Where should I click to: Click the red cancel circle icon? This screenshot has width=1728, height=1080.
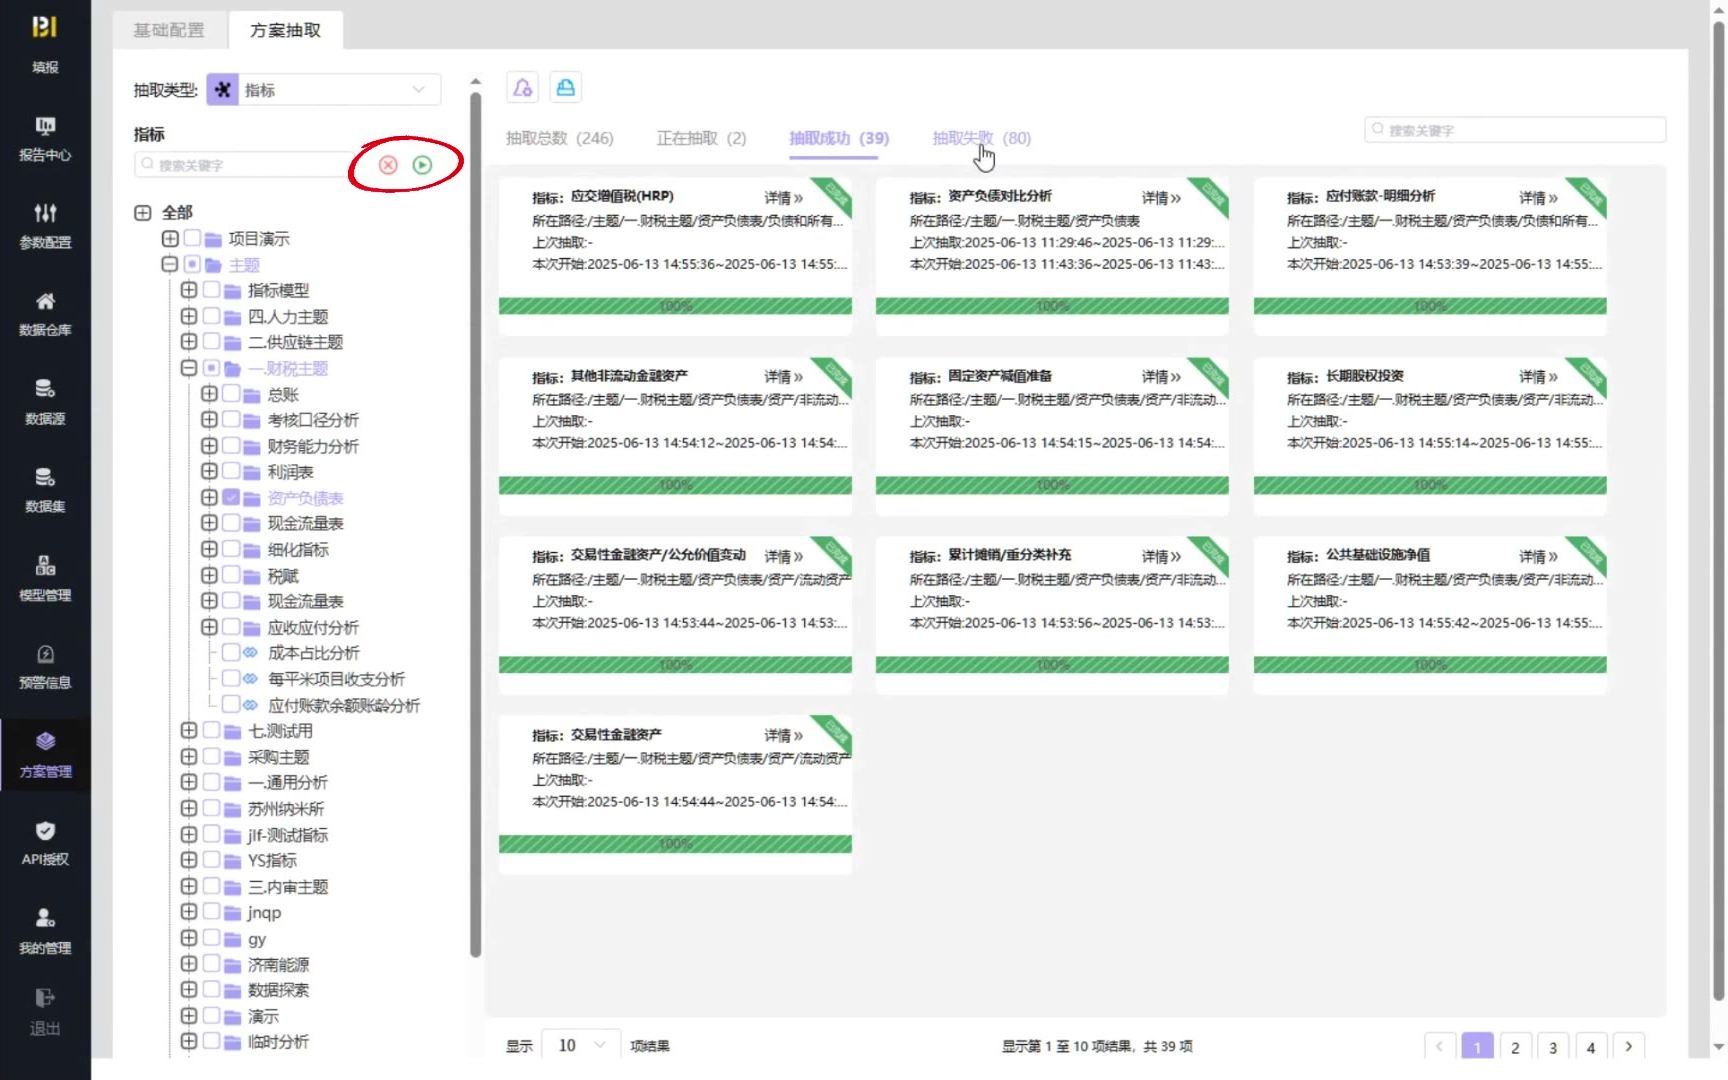click(388, 165)
